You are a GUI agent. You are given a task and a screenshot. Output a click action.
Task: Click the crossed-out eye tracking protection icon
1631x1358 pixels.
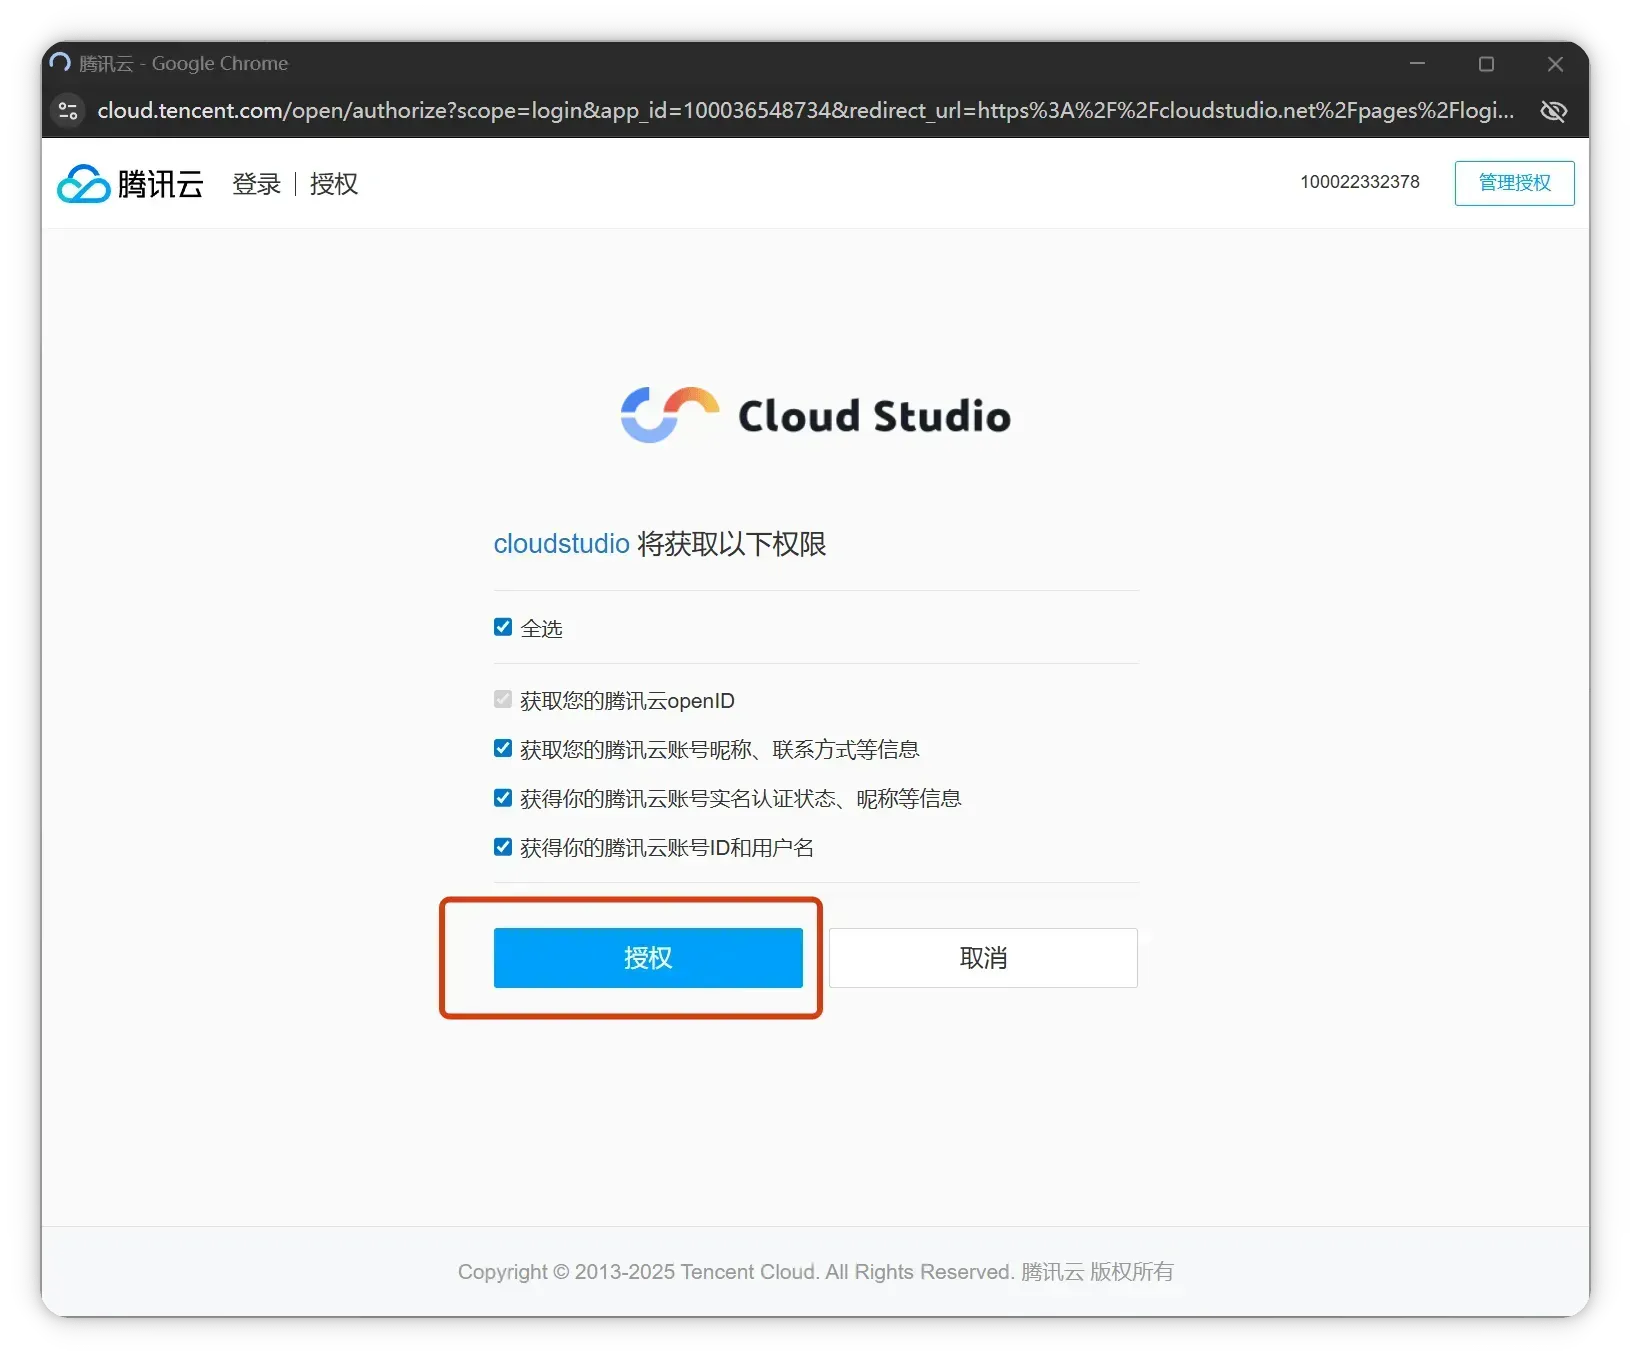click(1553, 111)
